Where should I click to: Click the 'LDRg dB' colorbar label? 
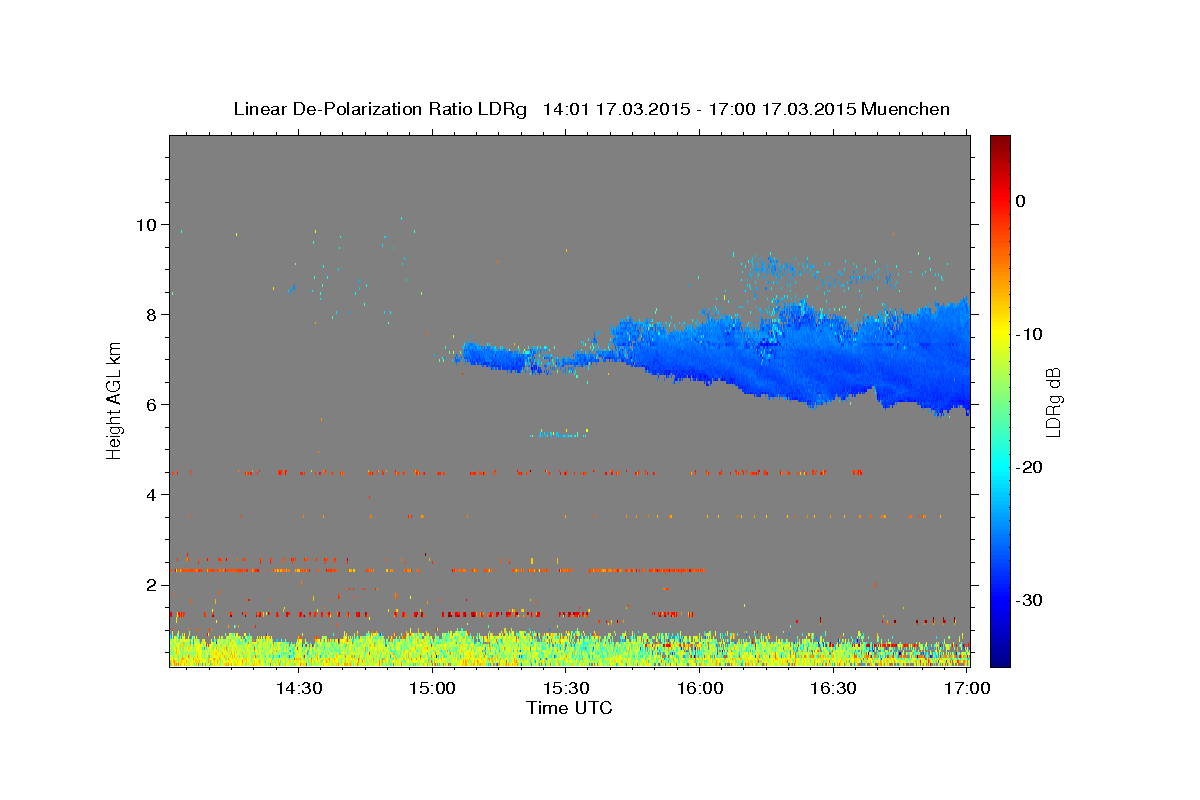click(1052, 402)
